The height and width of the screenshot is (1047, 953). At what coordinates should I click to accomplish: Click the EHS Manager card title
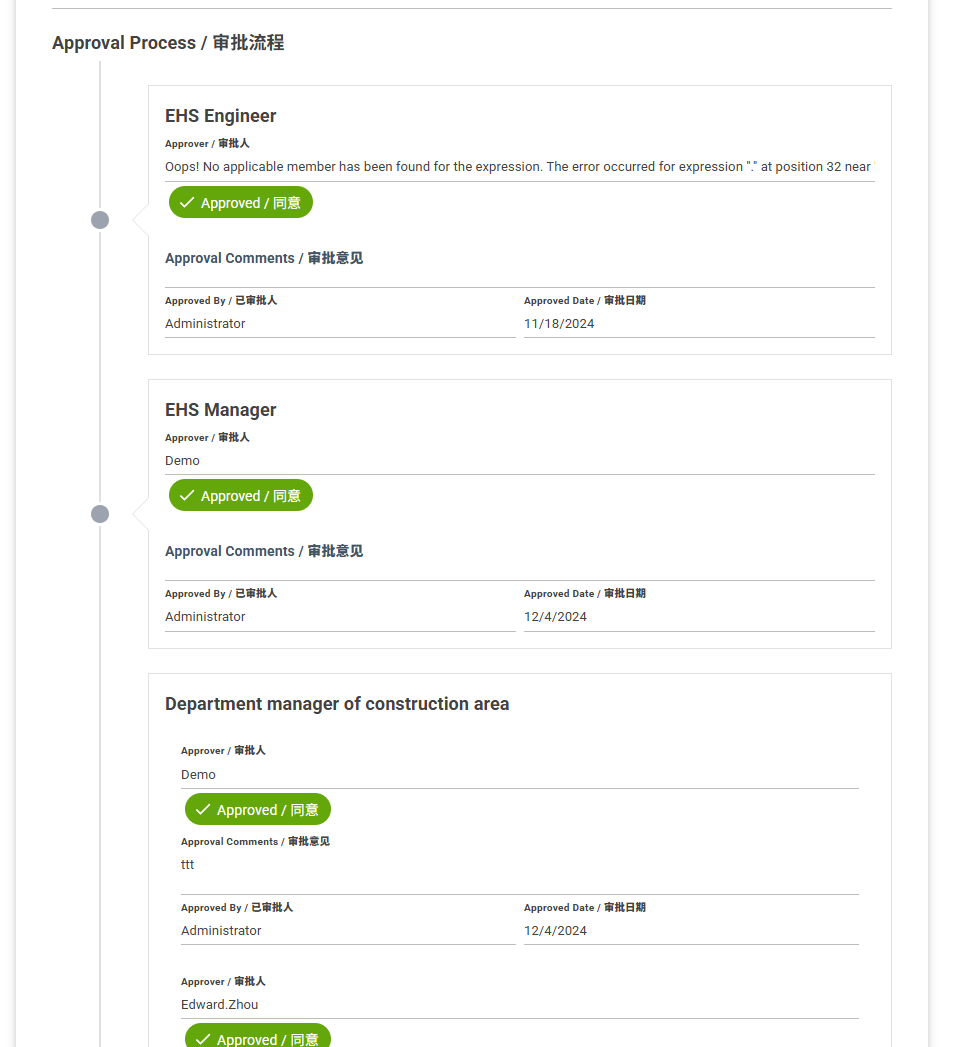220,410
